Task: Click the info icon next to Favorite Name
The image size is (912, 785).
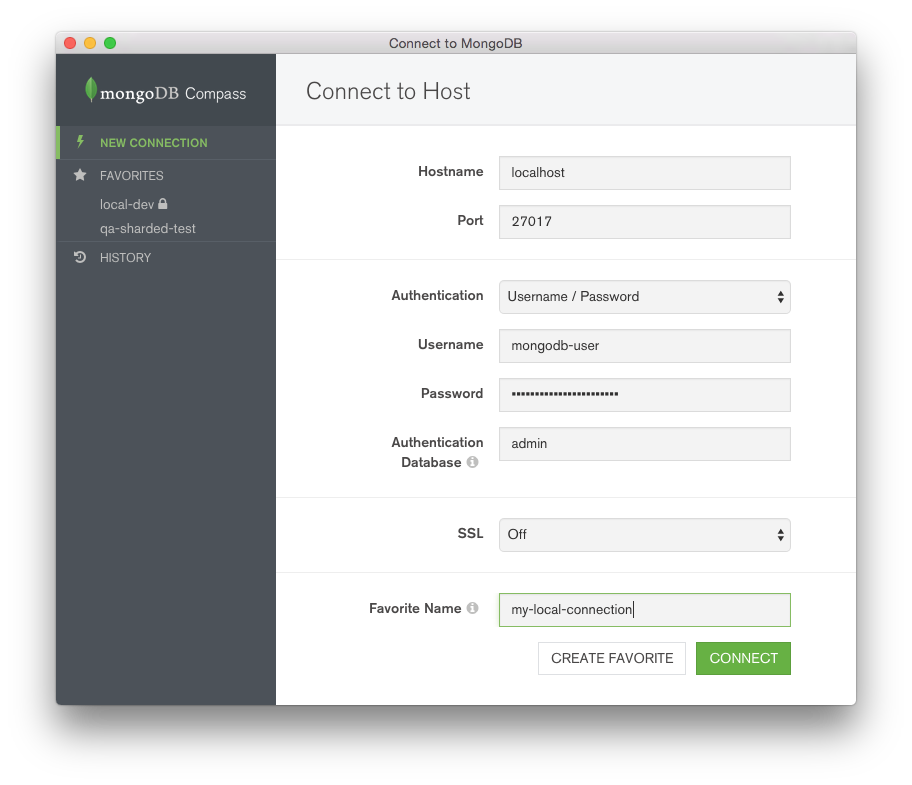Action: [x=472, y=608]
